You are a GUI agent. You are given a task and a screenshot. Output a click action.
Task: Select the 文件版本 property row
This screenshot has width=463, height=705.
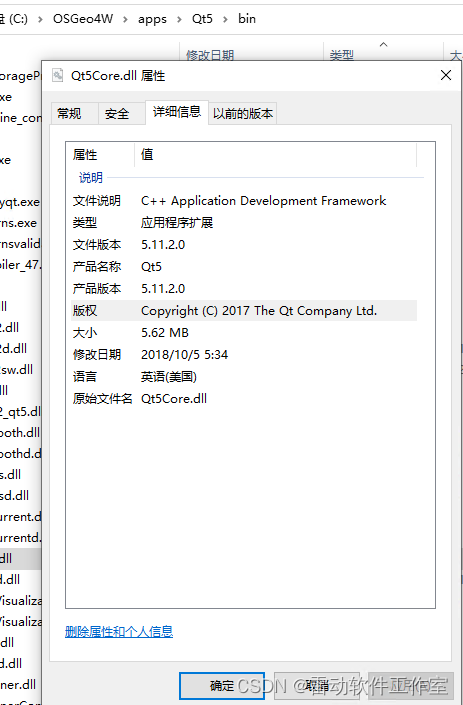coord(244,245)
